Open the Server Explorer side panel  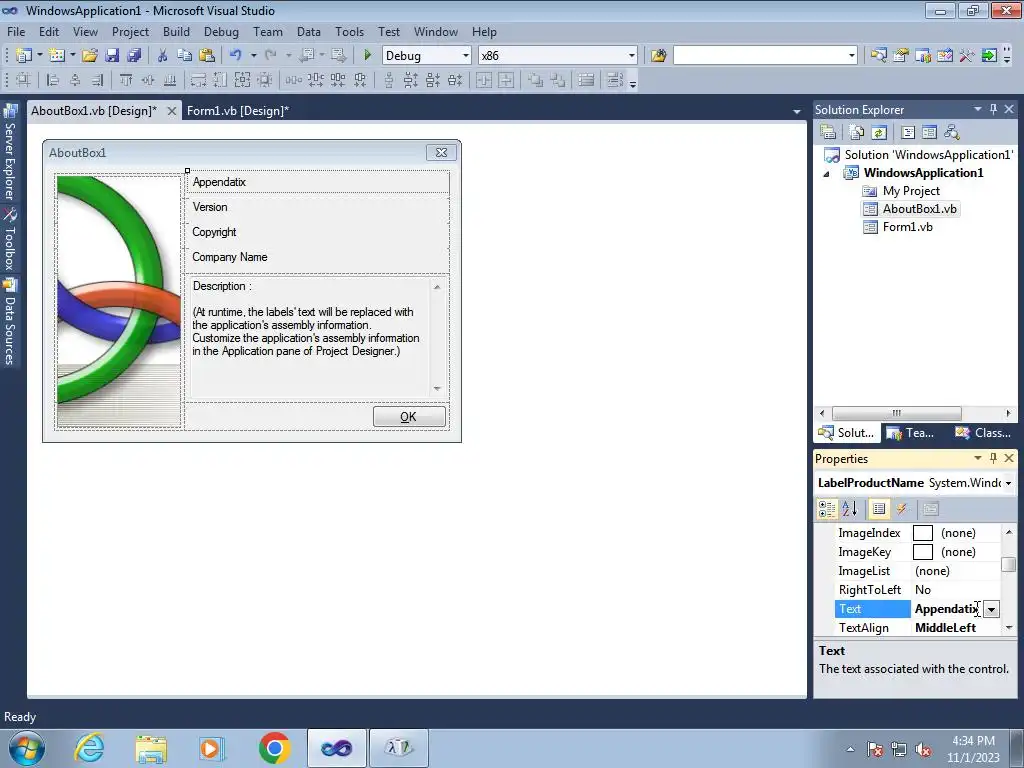tap(10, 154)
